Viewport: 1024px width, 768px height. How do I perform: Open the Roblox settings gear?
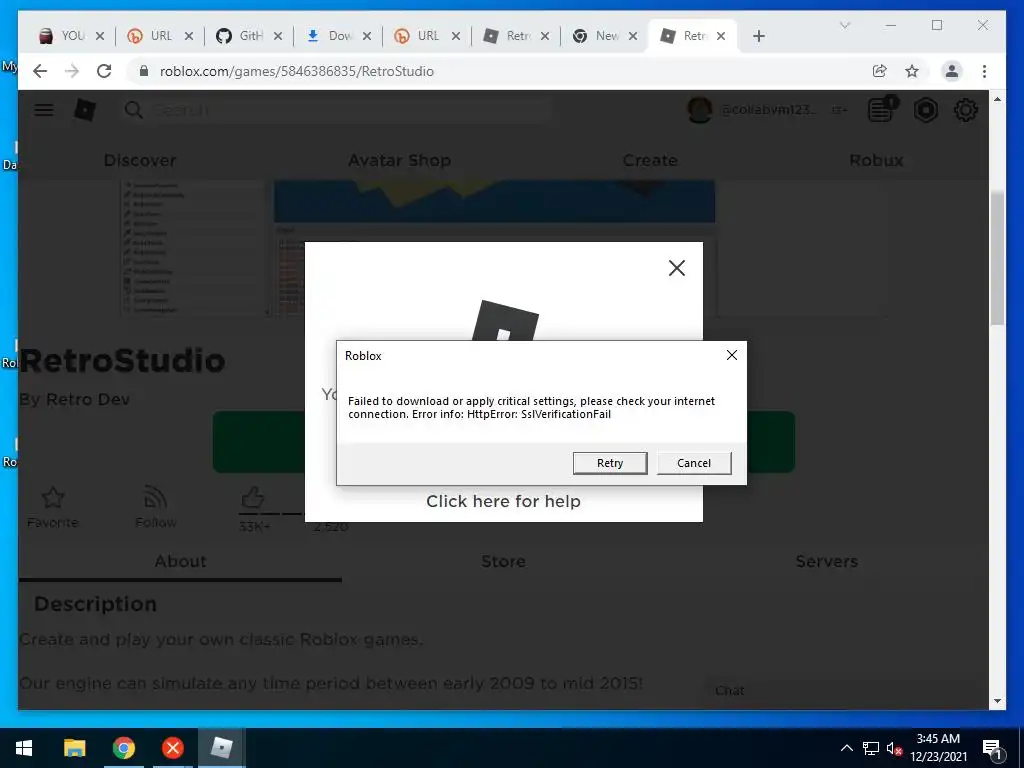click(966, 110)
